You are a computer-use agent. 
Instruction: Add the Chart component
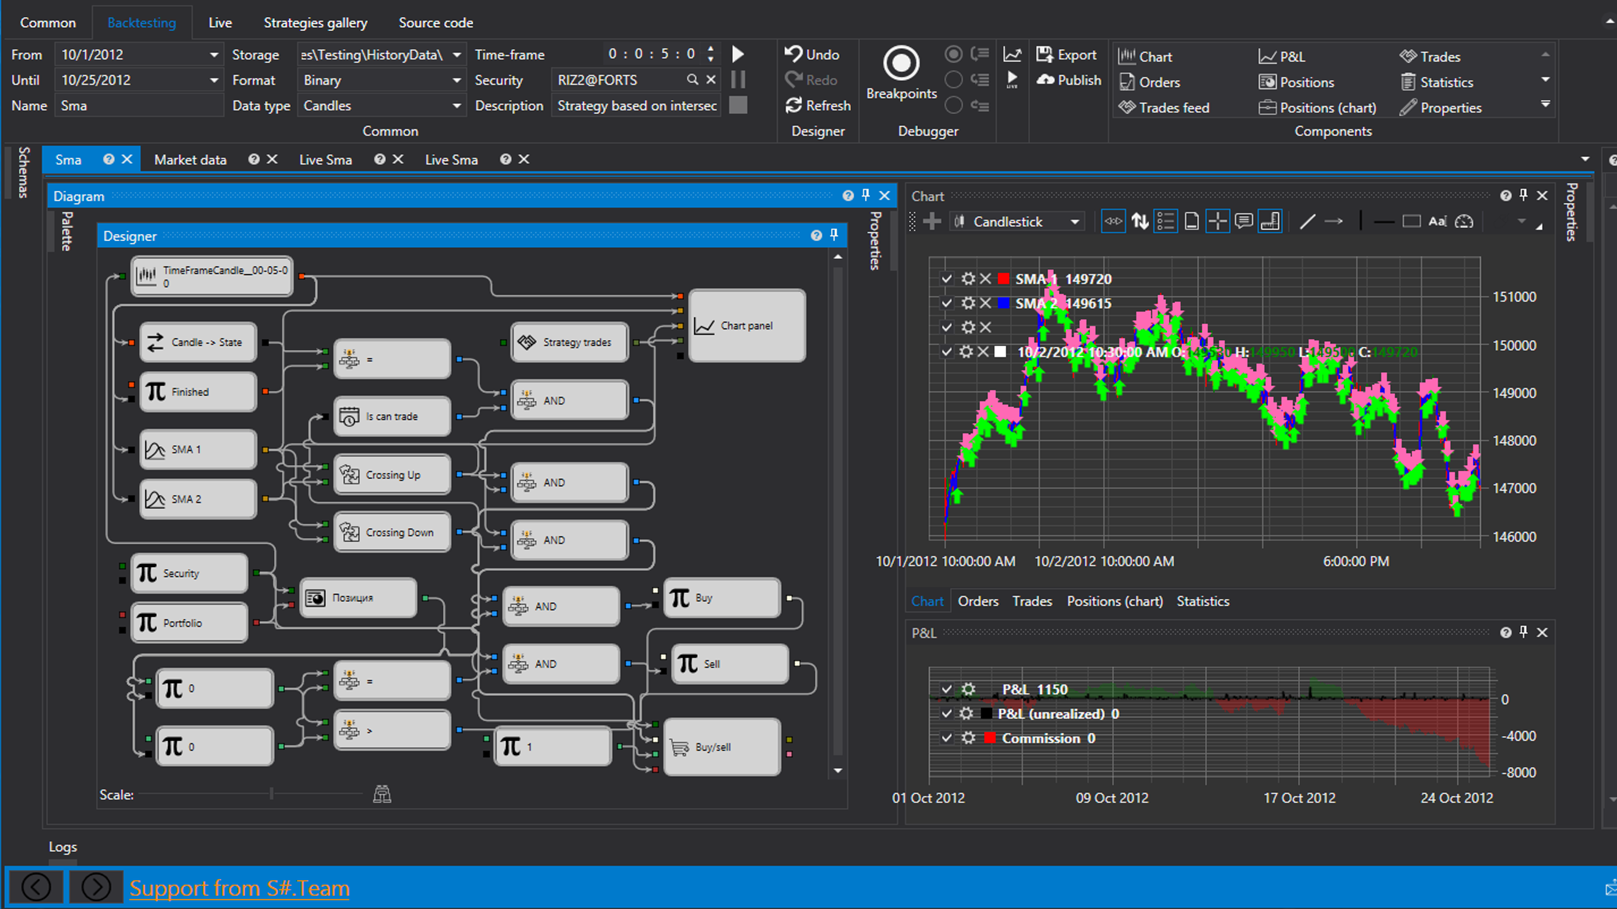click(1145, 57)
